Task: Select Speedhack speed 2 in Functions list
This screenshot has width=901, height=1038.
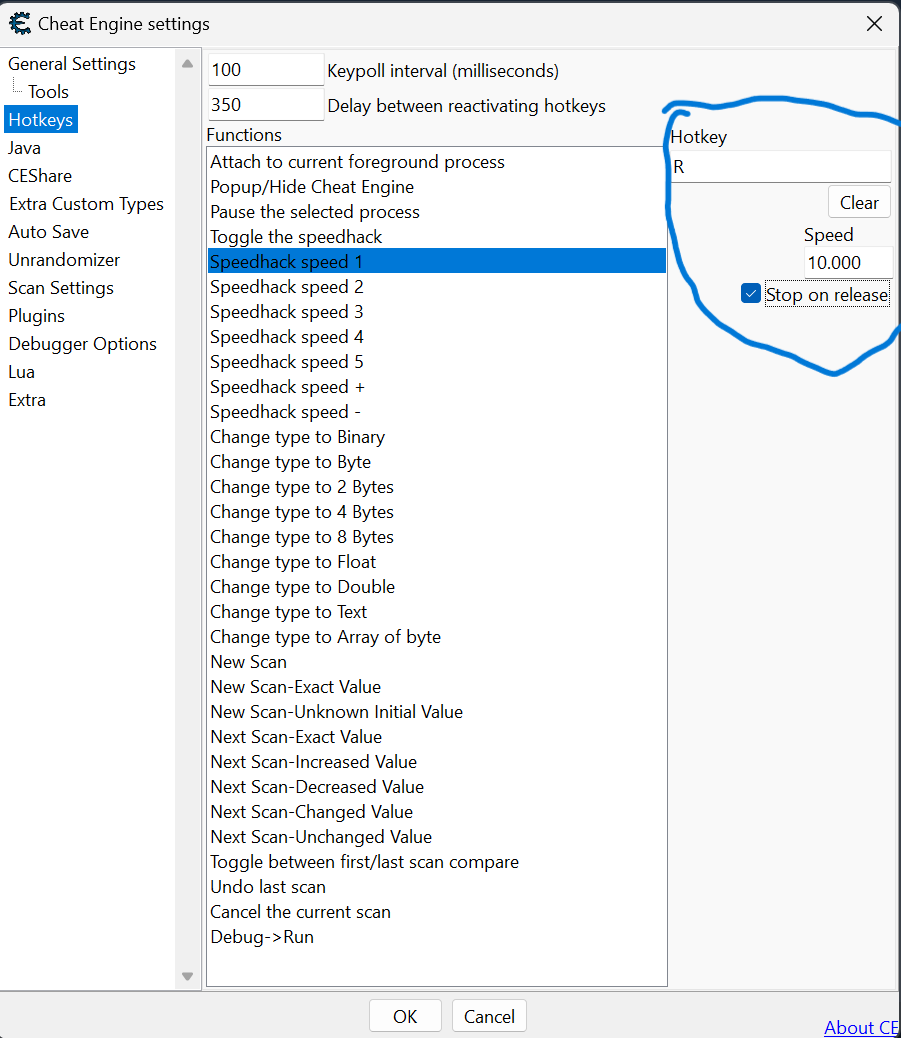Action: (286, 287)
